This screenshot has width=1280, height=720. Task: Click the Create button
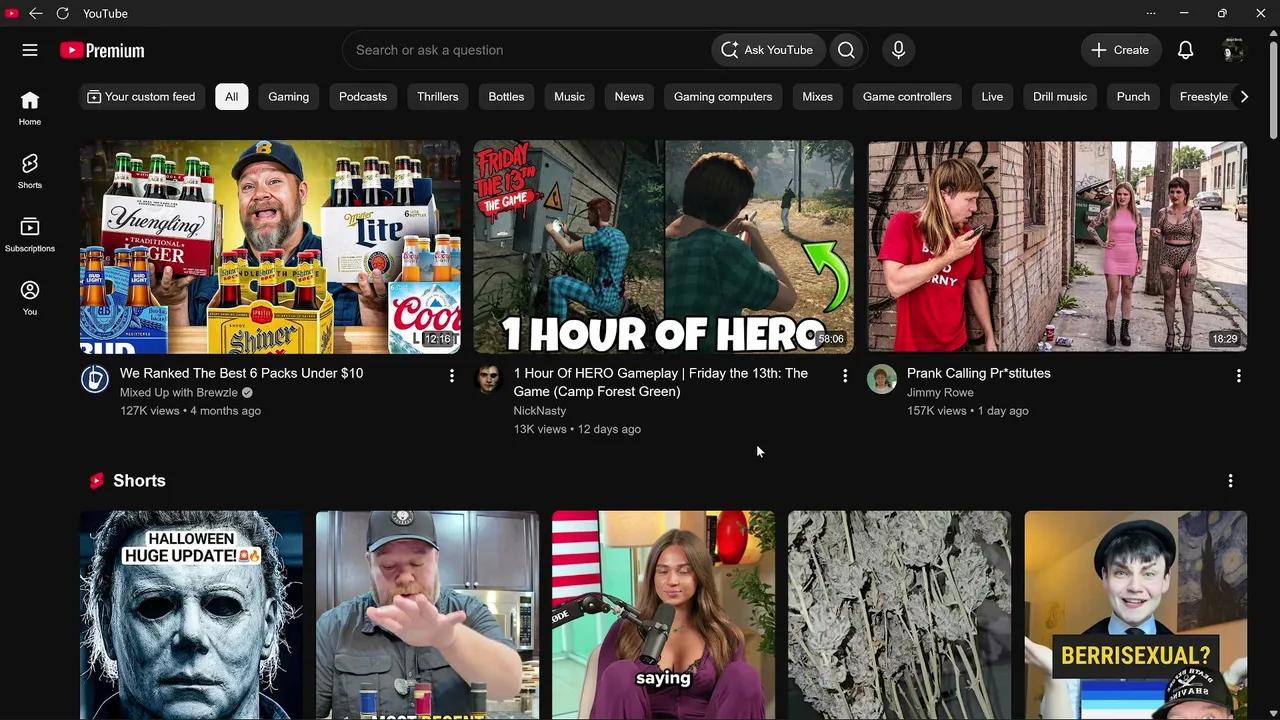tap(1120, 50)
